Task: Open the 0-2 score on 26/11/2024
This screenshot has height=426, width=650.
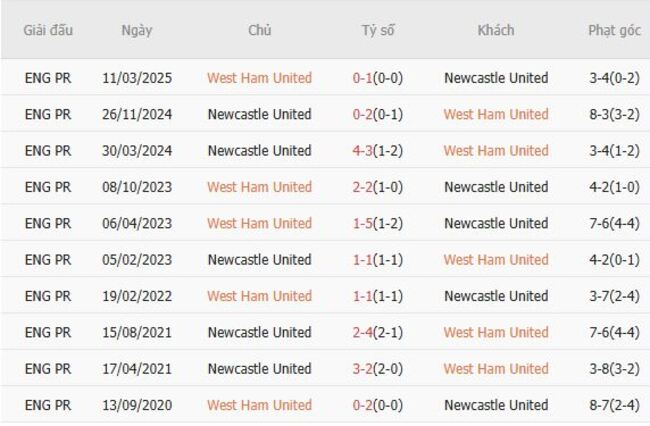Action: (363, 114)
